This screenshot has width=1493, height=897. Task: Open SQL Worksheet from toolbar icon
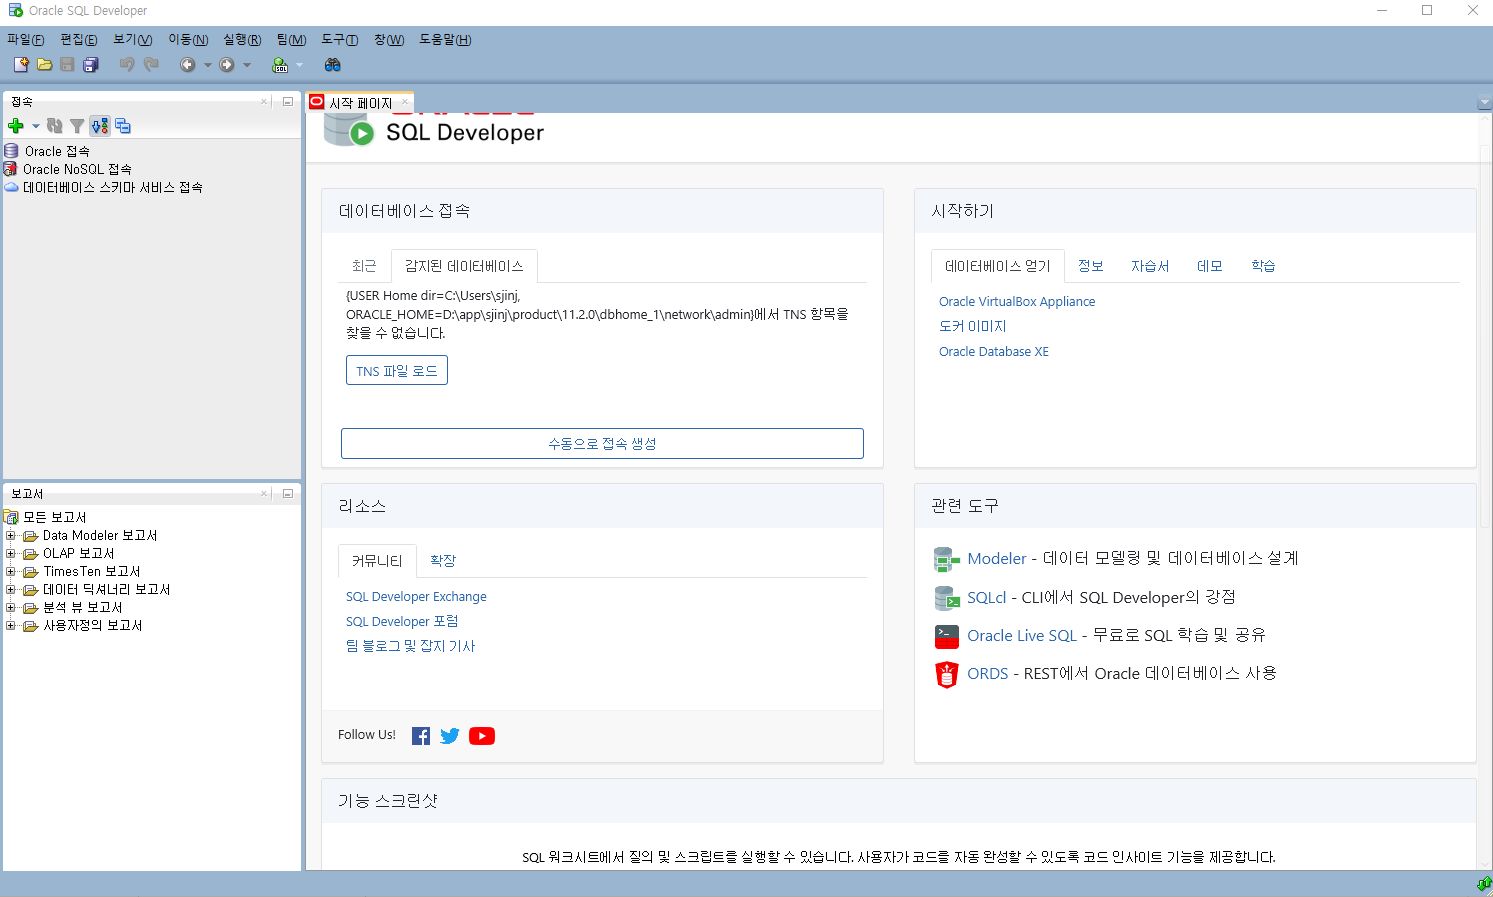(280, 65)
